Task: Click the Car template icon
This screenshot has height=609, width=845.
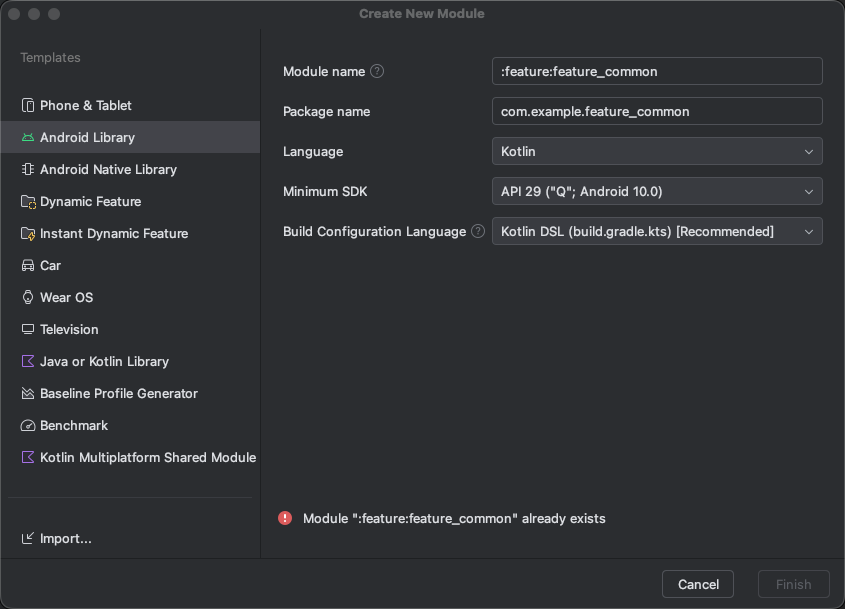Action: [x=28, y=265]
